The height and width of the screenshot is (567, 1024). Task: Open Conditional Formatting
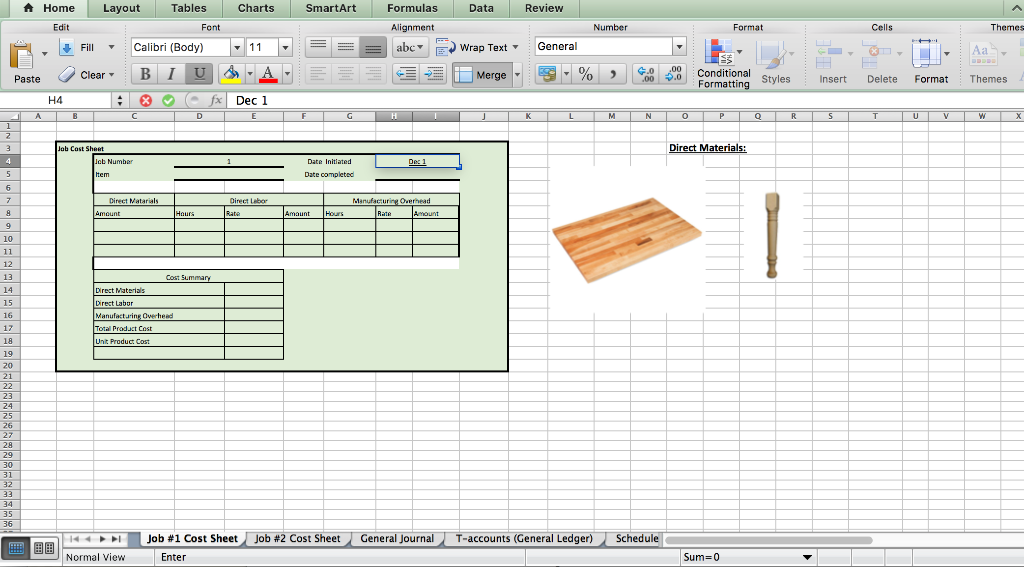723,63
